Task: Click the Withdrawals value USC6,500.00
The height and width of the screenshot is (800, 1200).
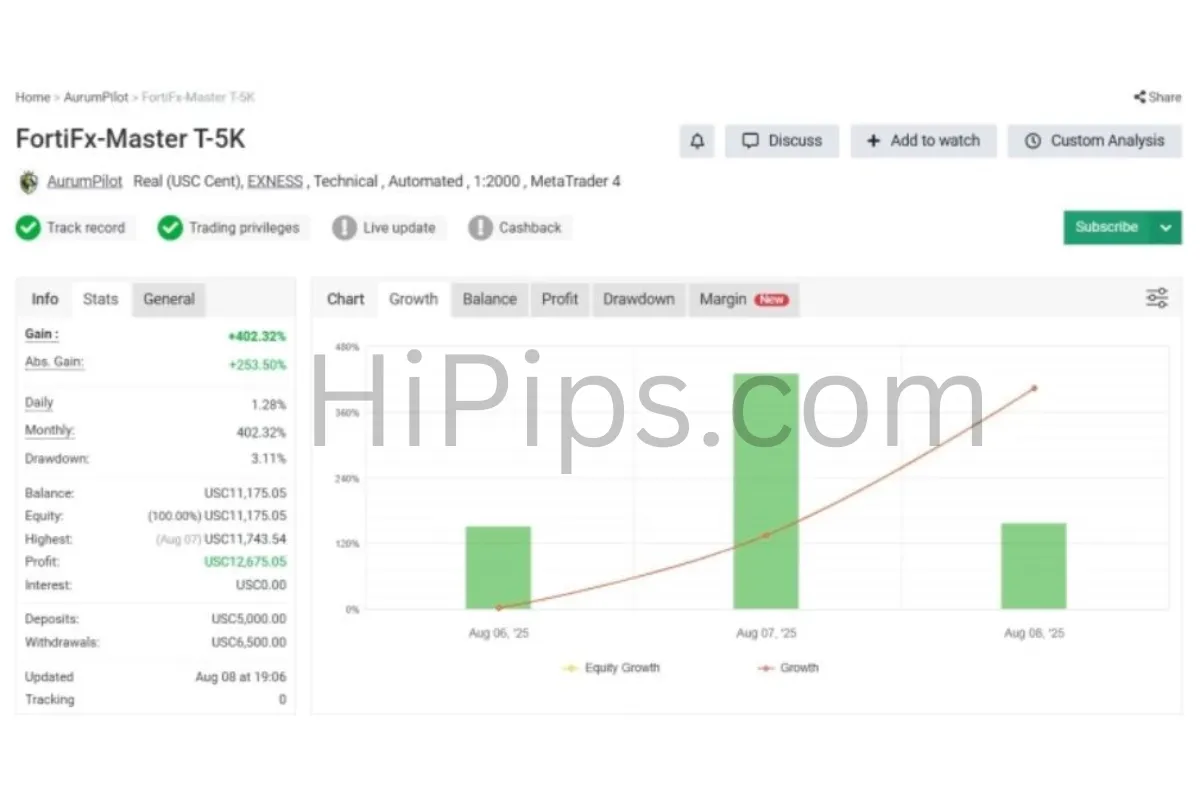Action: click(249, 643)
